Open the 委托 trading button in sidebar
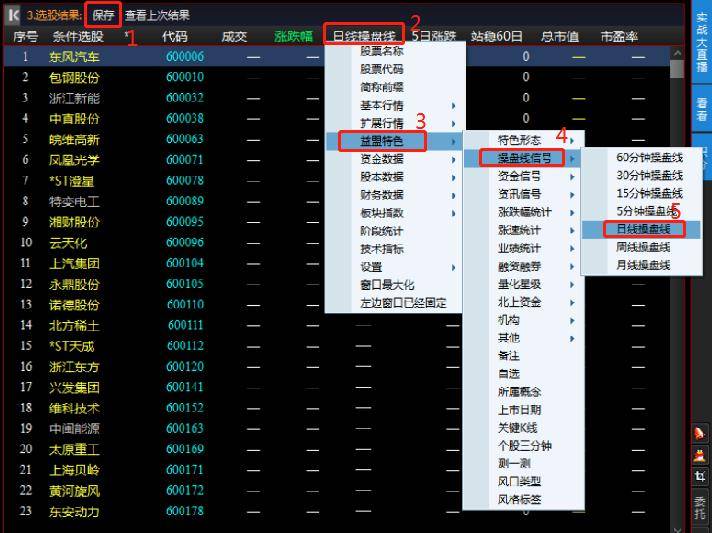712x533 pixels. [x=700, y=507]
